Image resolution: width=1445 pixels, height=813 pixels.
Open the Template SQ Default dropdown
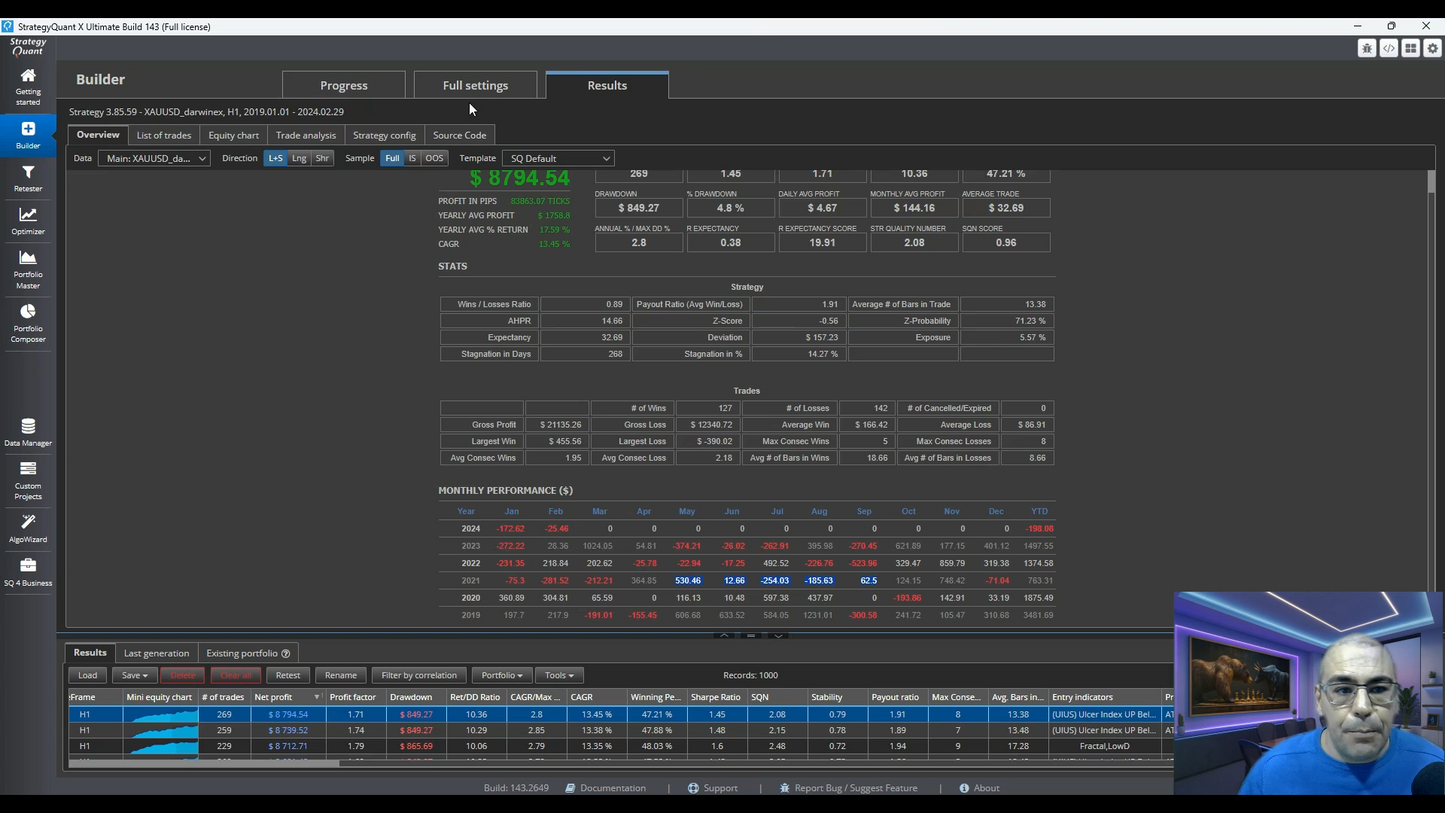(x=558, y=158)
